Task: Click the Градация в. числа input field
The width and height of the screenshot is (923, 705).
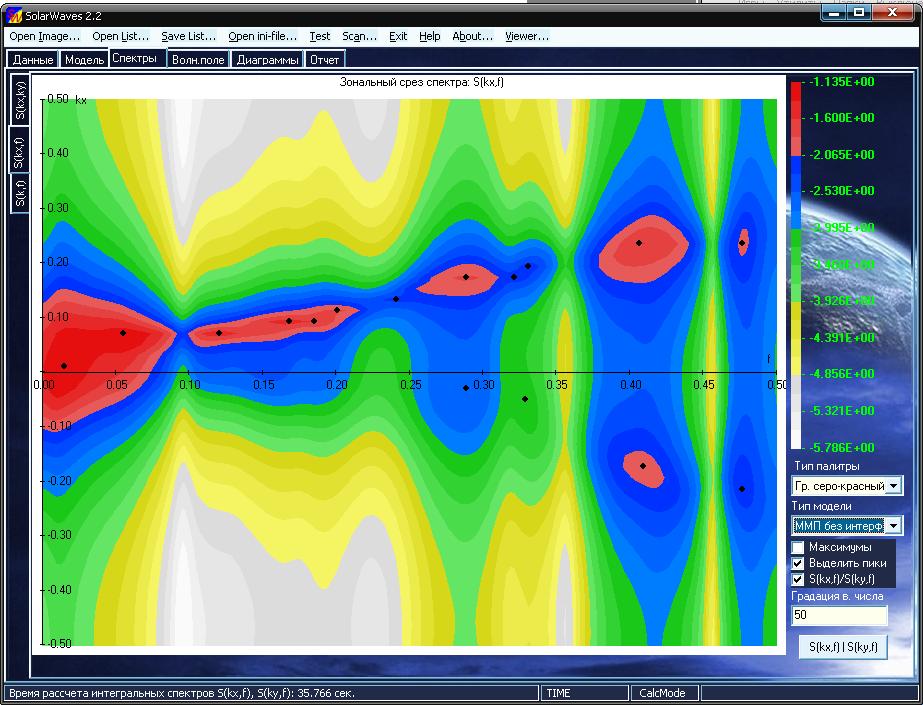Action: (838, 615)
